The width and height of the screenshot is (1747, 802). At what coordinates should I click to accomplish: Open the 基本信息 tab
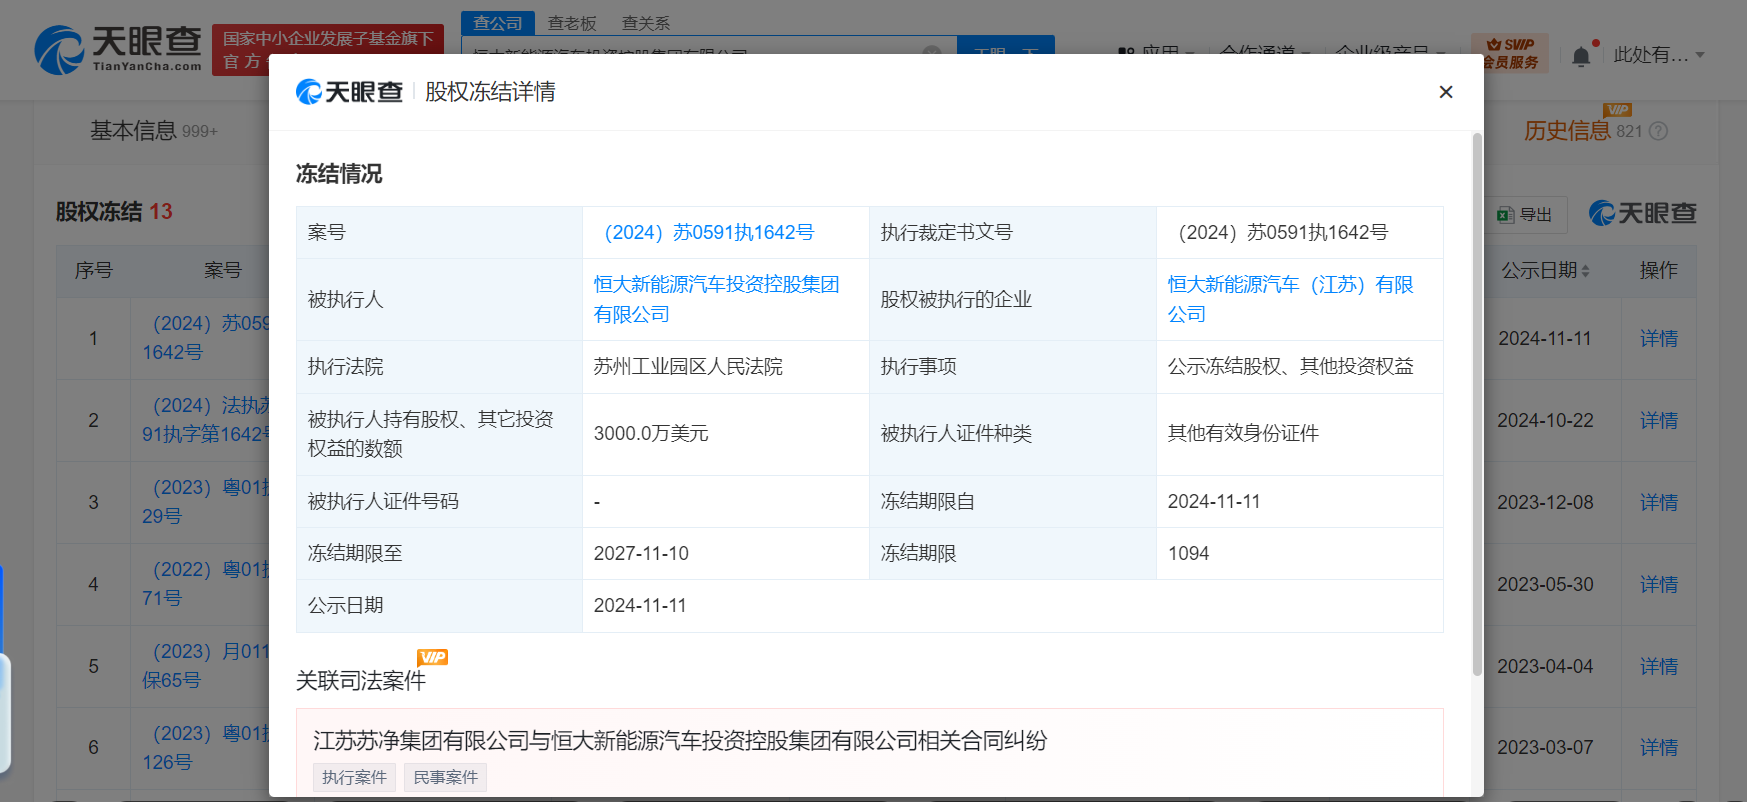pos(153,131)
